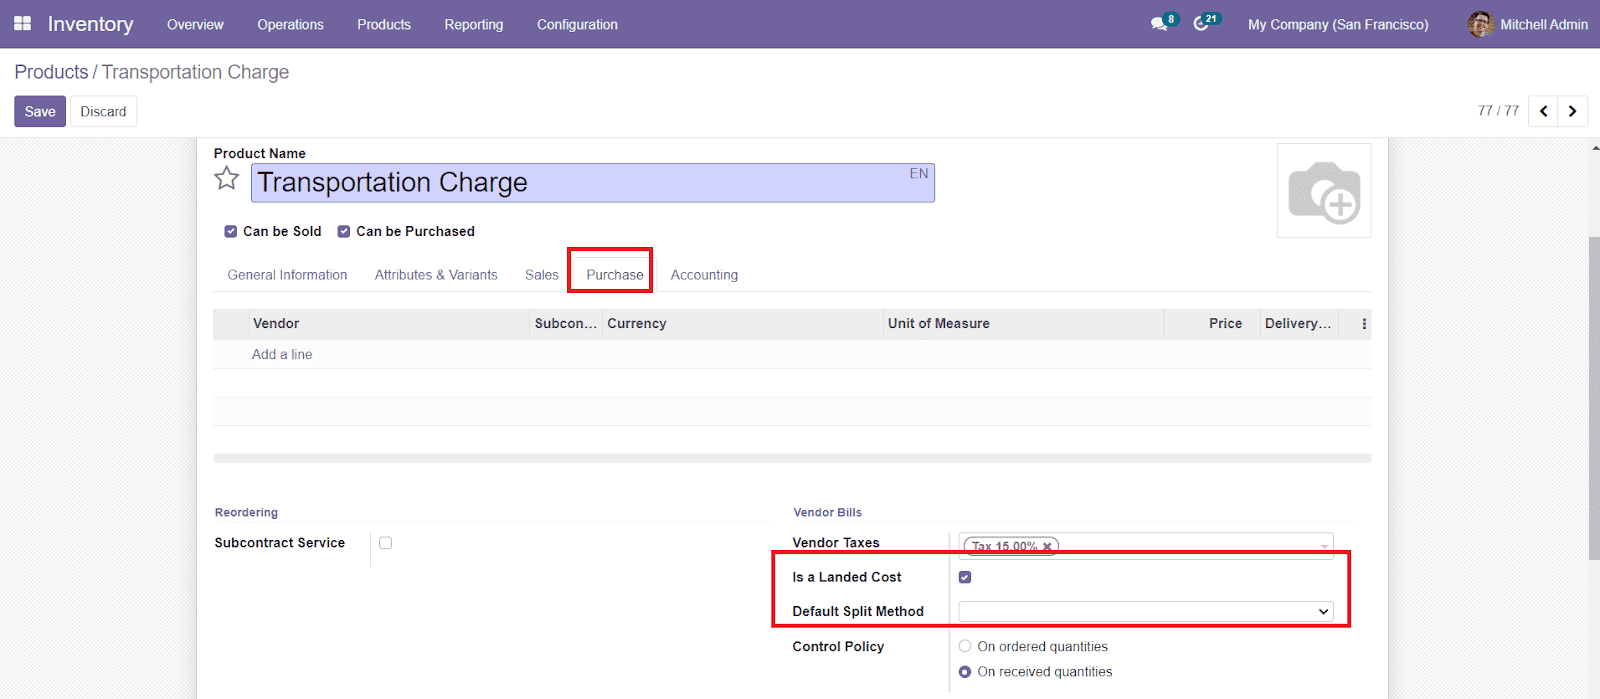1600x699 pixels.
Task: Add a line to vendor list
Action: [x=282, y=354]
